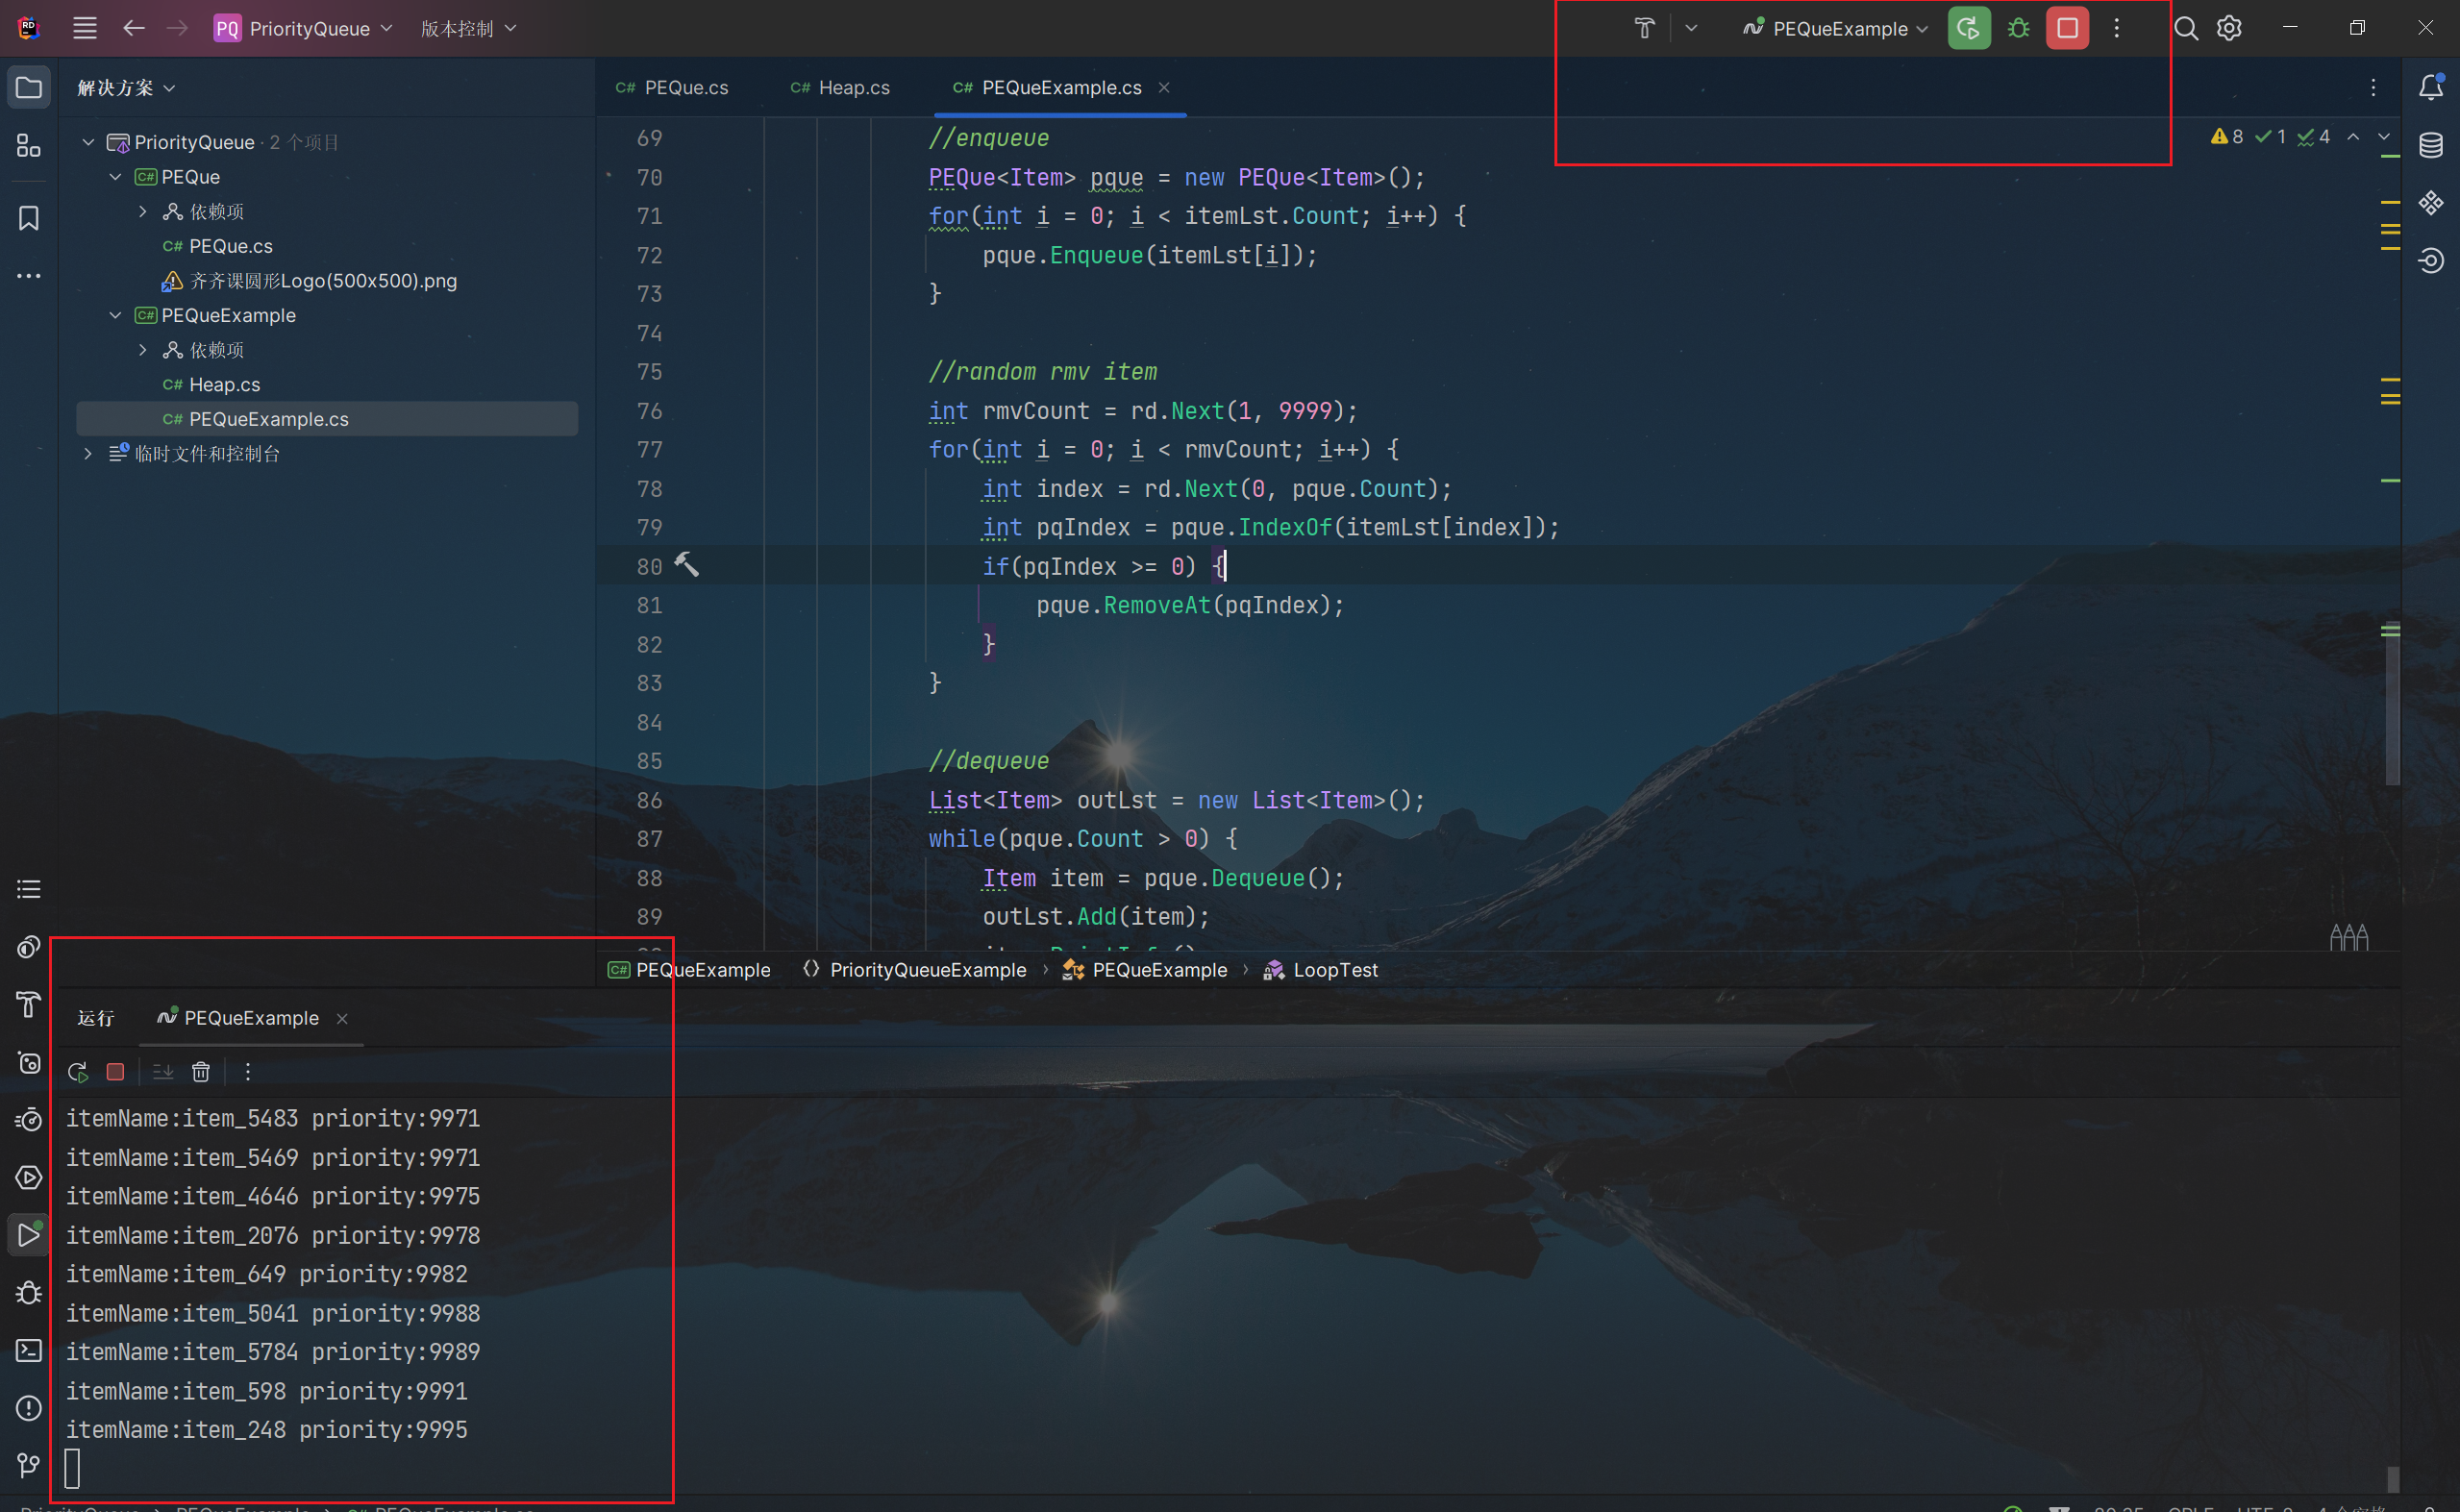
Task: Click LoopTest in the breadcrumb bar
Action: tap(1321, 970)
